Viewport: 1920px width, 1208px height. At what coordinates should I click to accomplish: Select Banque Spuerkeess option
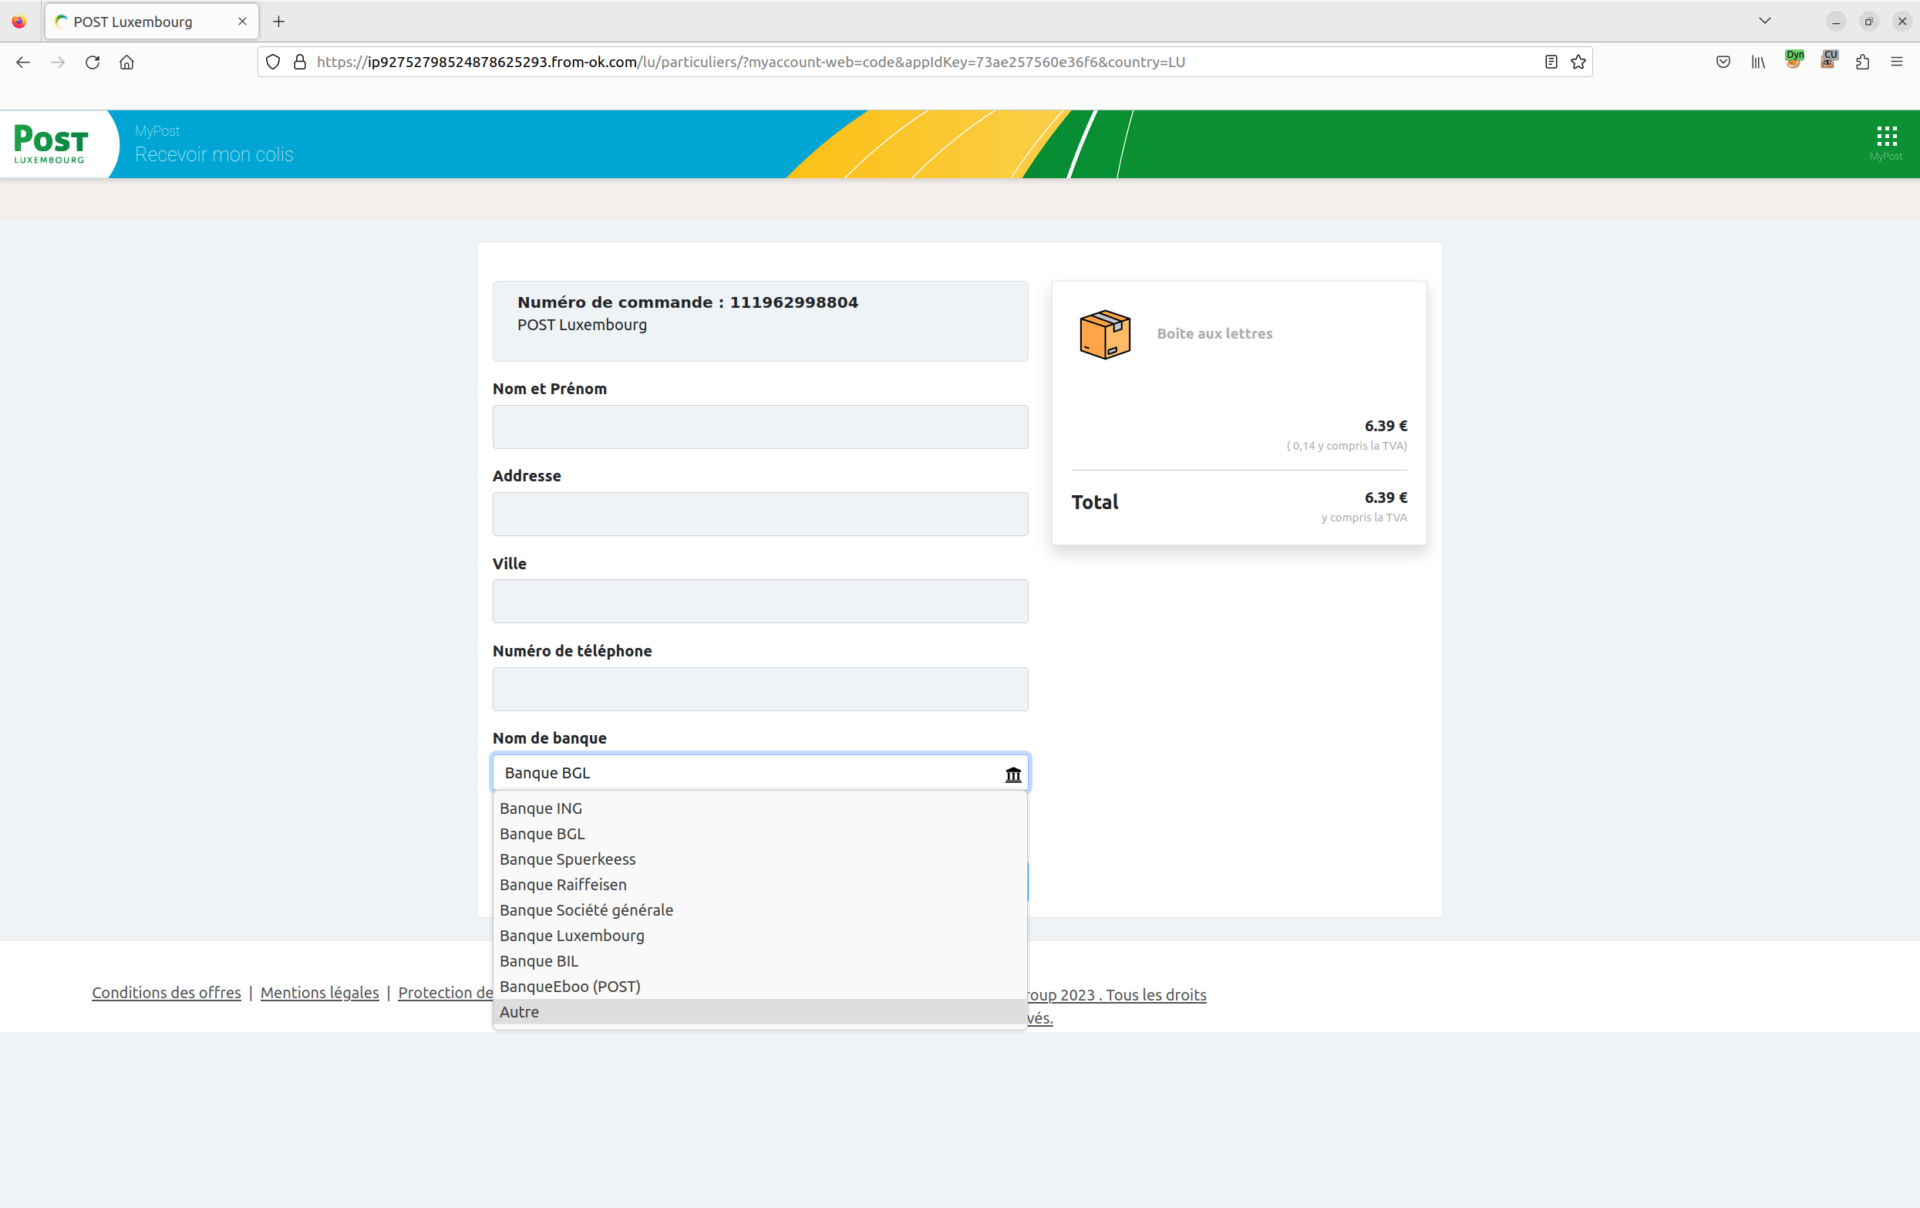point(760,859)
